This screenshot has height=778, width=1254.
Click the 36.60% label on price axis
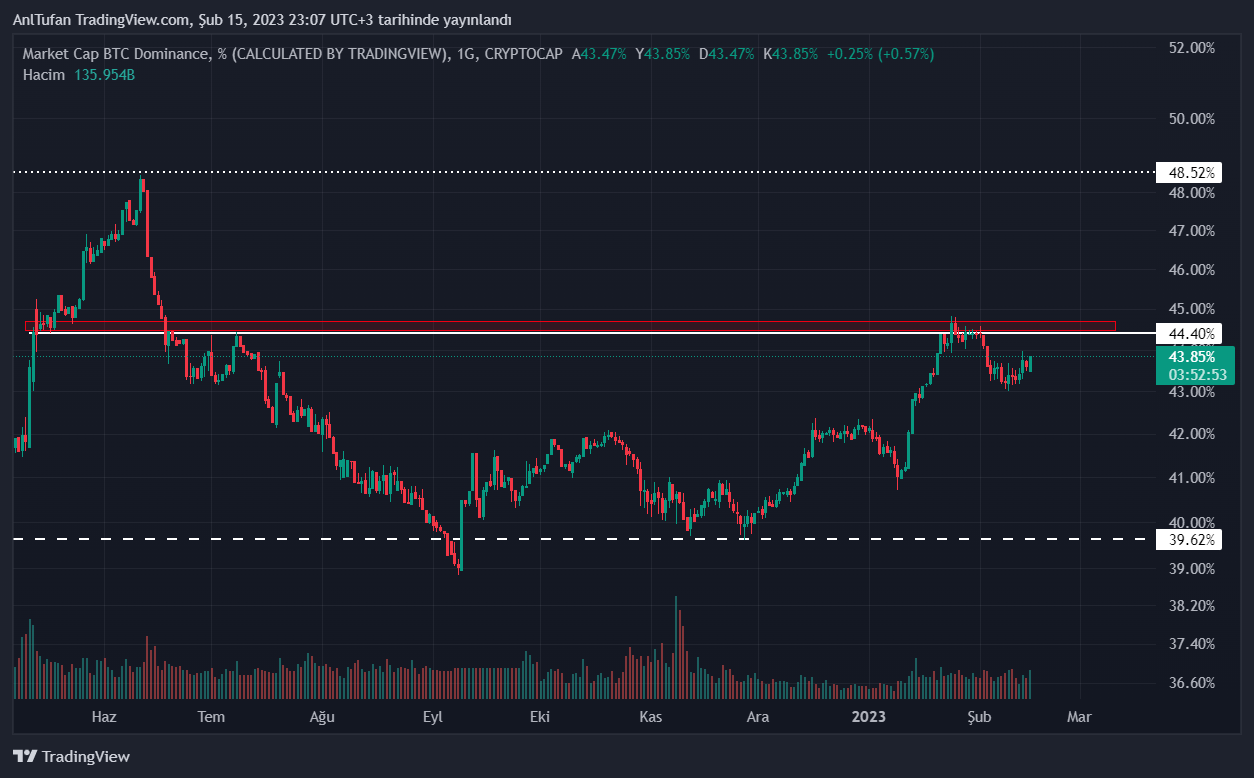click(1191, 683)
